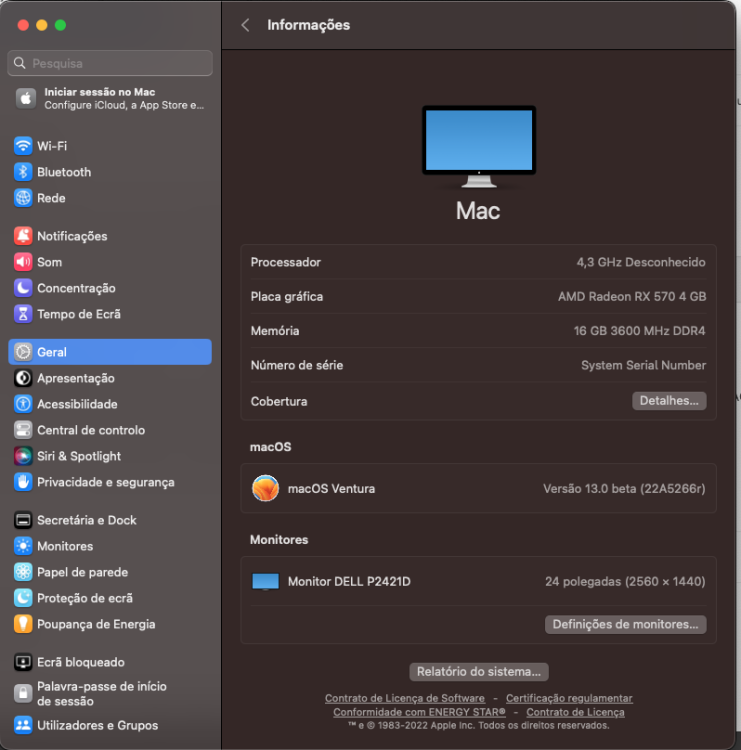Image resolution: width=741 pixels, height=750 pixels.
Task: Click the 'Processador' row label
Action: click(x=286, y=262)
